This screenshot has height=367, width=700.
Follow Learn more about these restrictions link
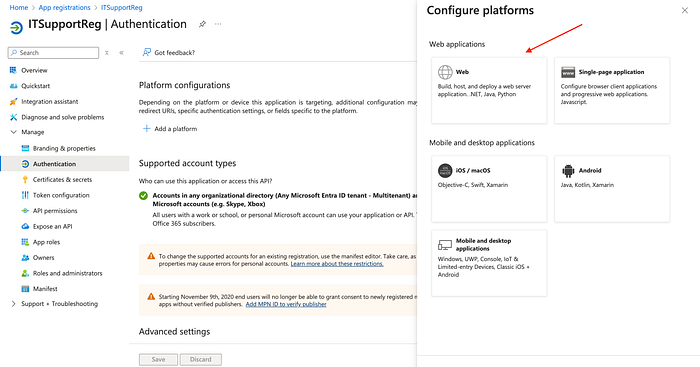pyautogui.click(x=337, y=264)
